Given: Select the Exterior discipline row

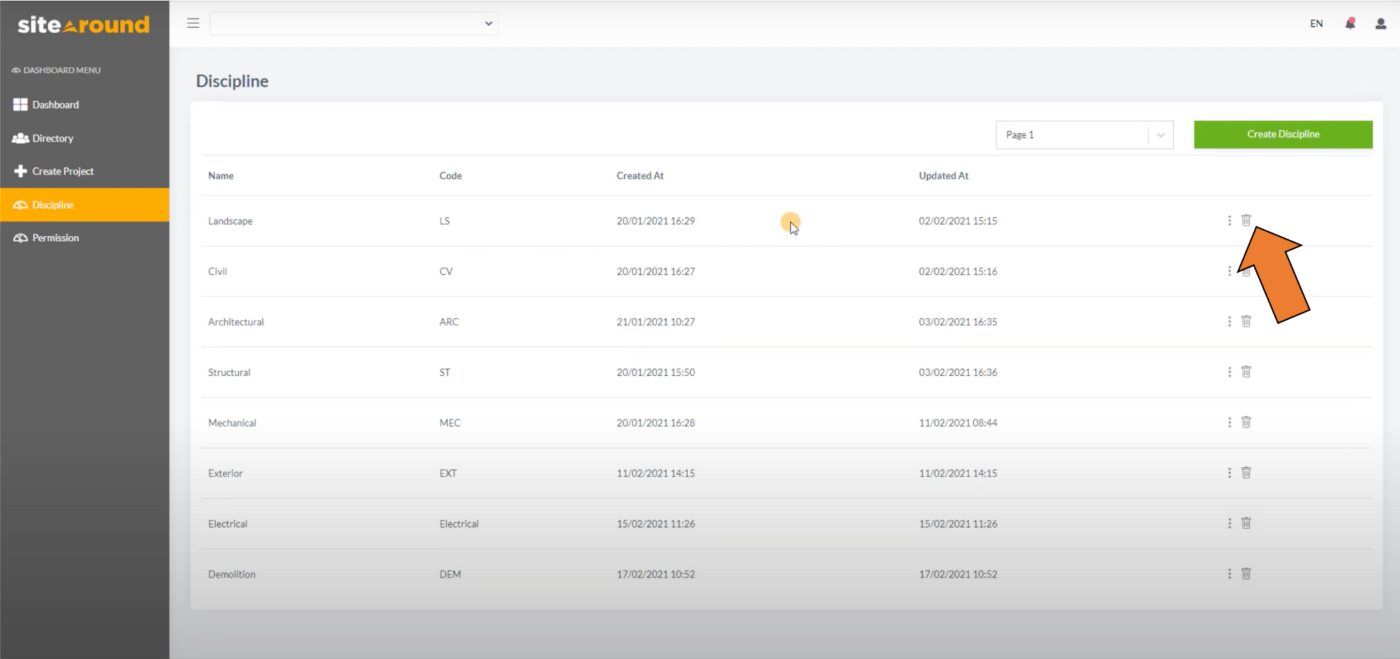Looking at the screenshot, I should pos(224,472).
